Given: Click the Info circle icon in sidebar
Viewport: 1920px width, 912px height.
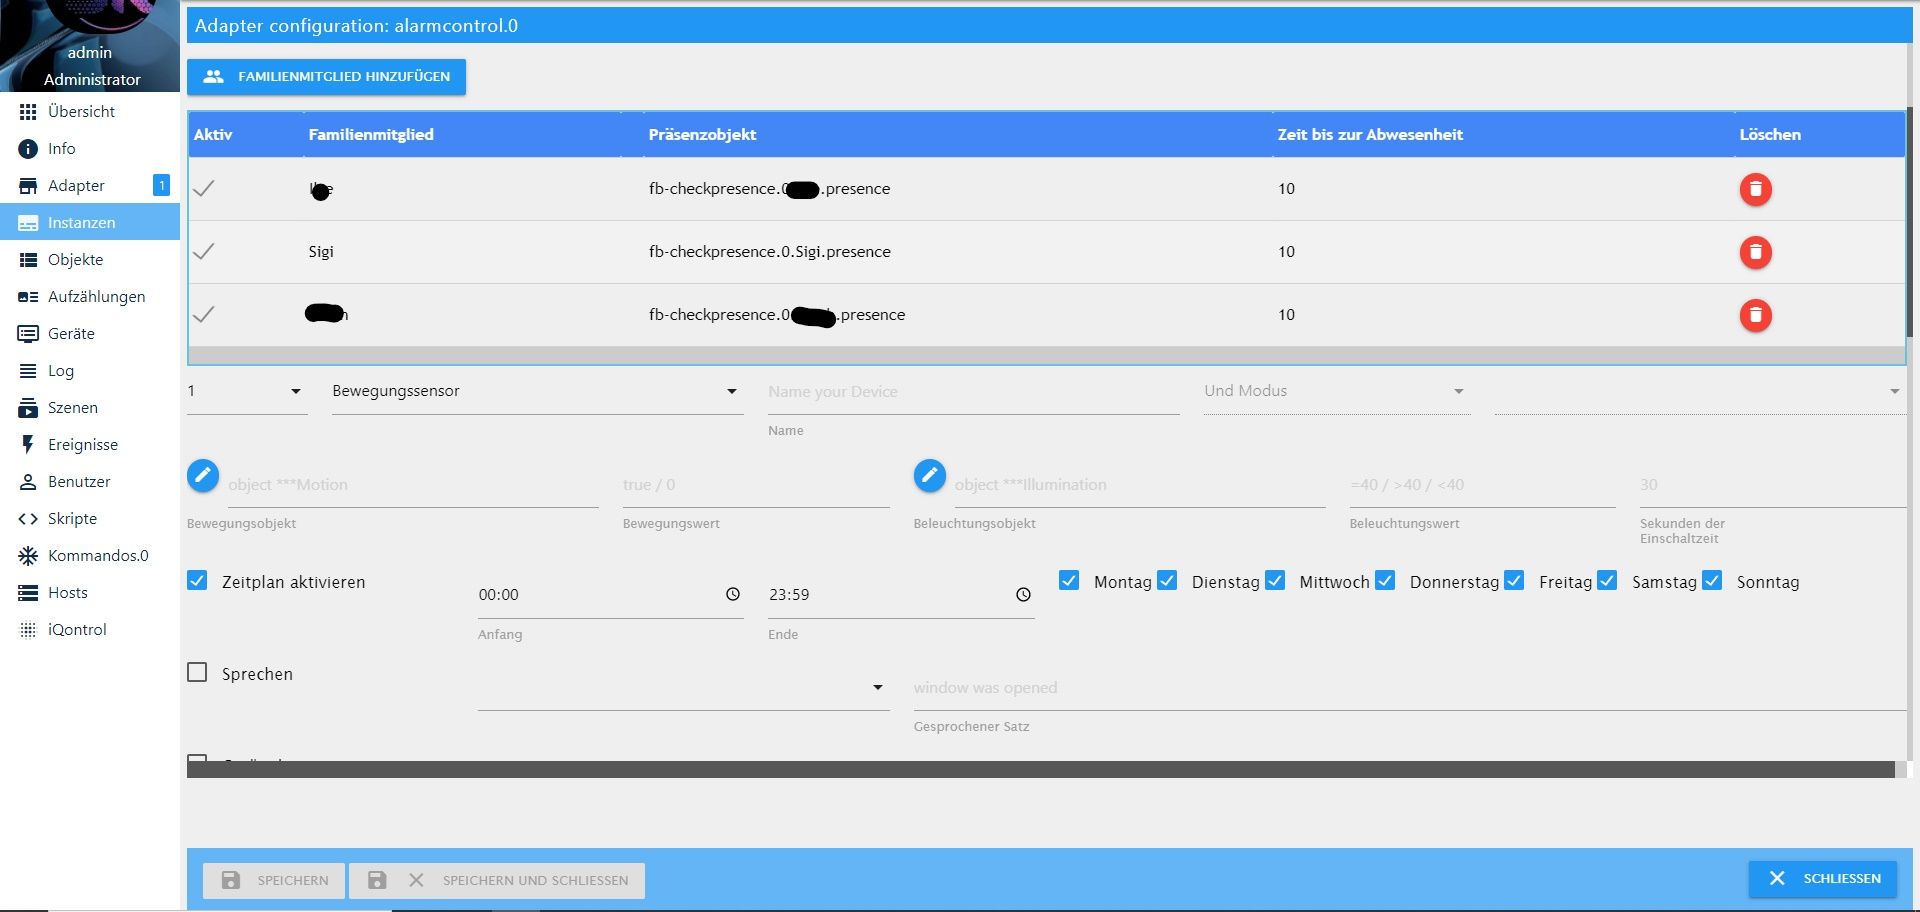Looking at the screenshot, I should [x=28, y=149].
